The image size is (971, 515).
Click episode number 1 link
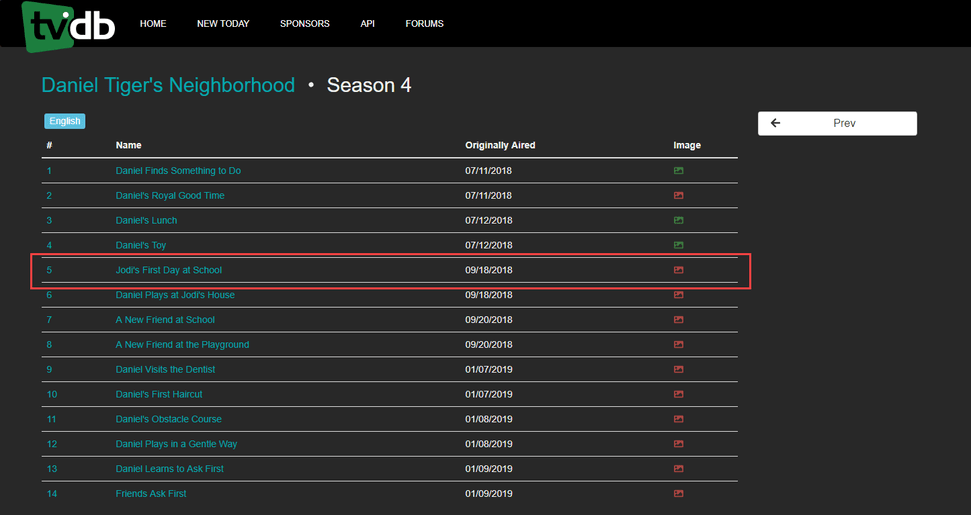point(49,171)
